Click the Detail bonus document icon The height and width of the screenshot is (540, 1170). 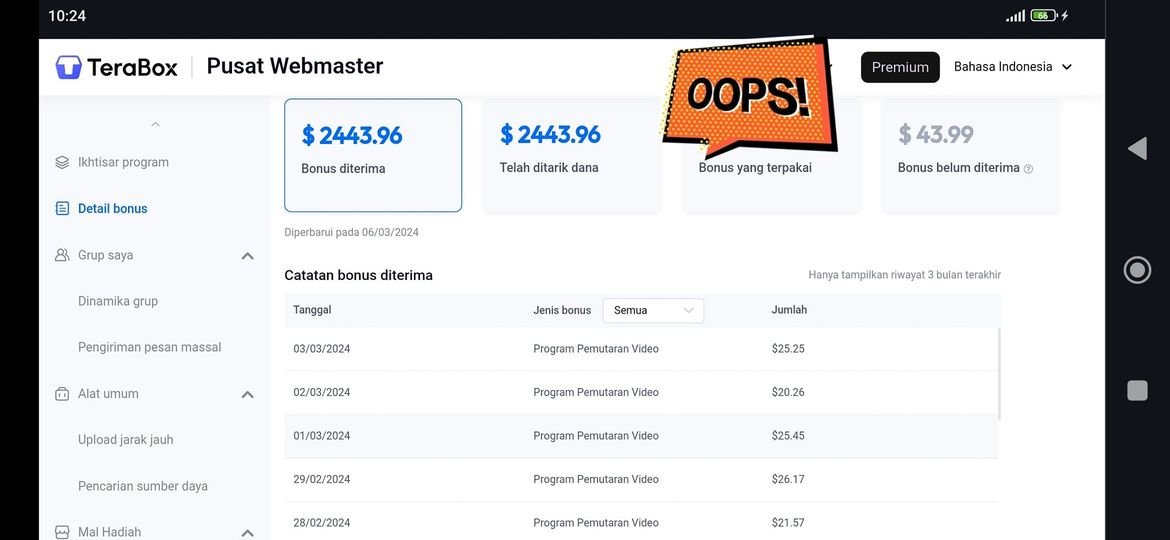[x=63, y=209]
